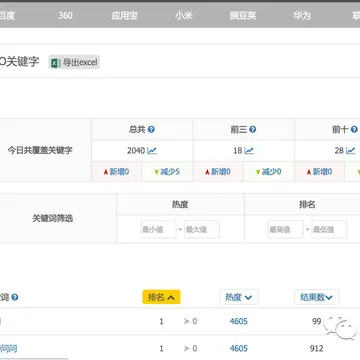The height and width of the screenshot is (360, 360).
Task: Click 减少0 under the 前三 column
Action: (268, 172)
